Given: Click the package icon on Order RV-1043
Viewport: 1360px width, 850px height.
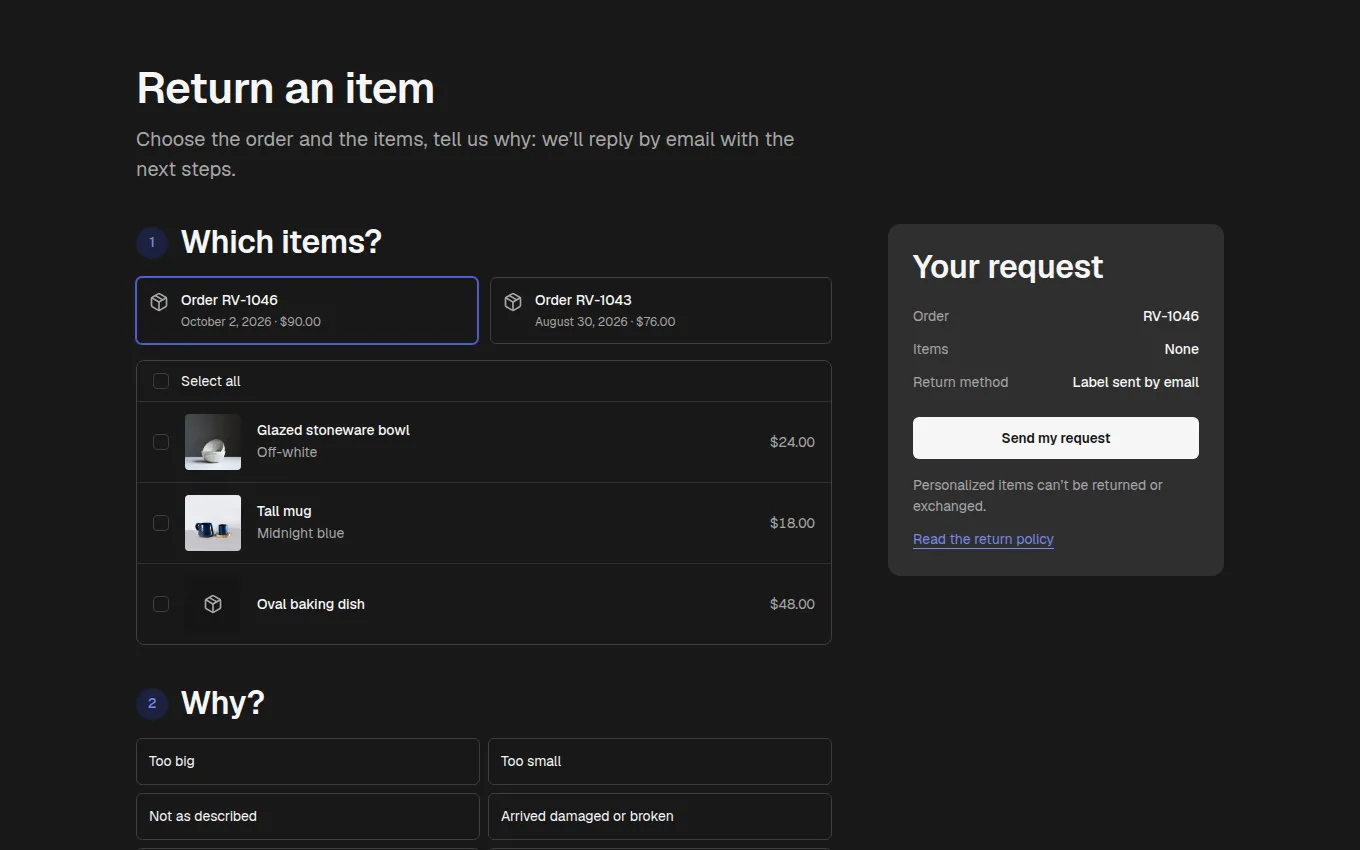Looking at the screenshot, I should pyautogui.click(x=513, y=302).
